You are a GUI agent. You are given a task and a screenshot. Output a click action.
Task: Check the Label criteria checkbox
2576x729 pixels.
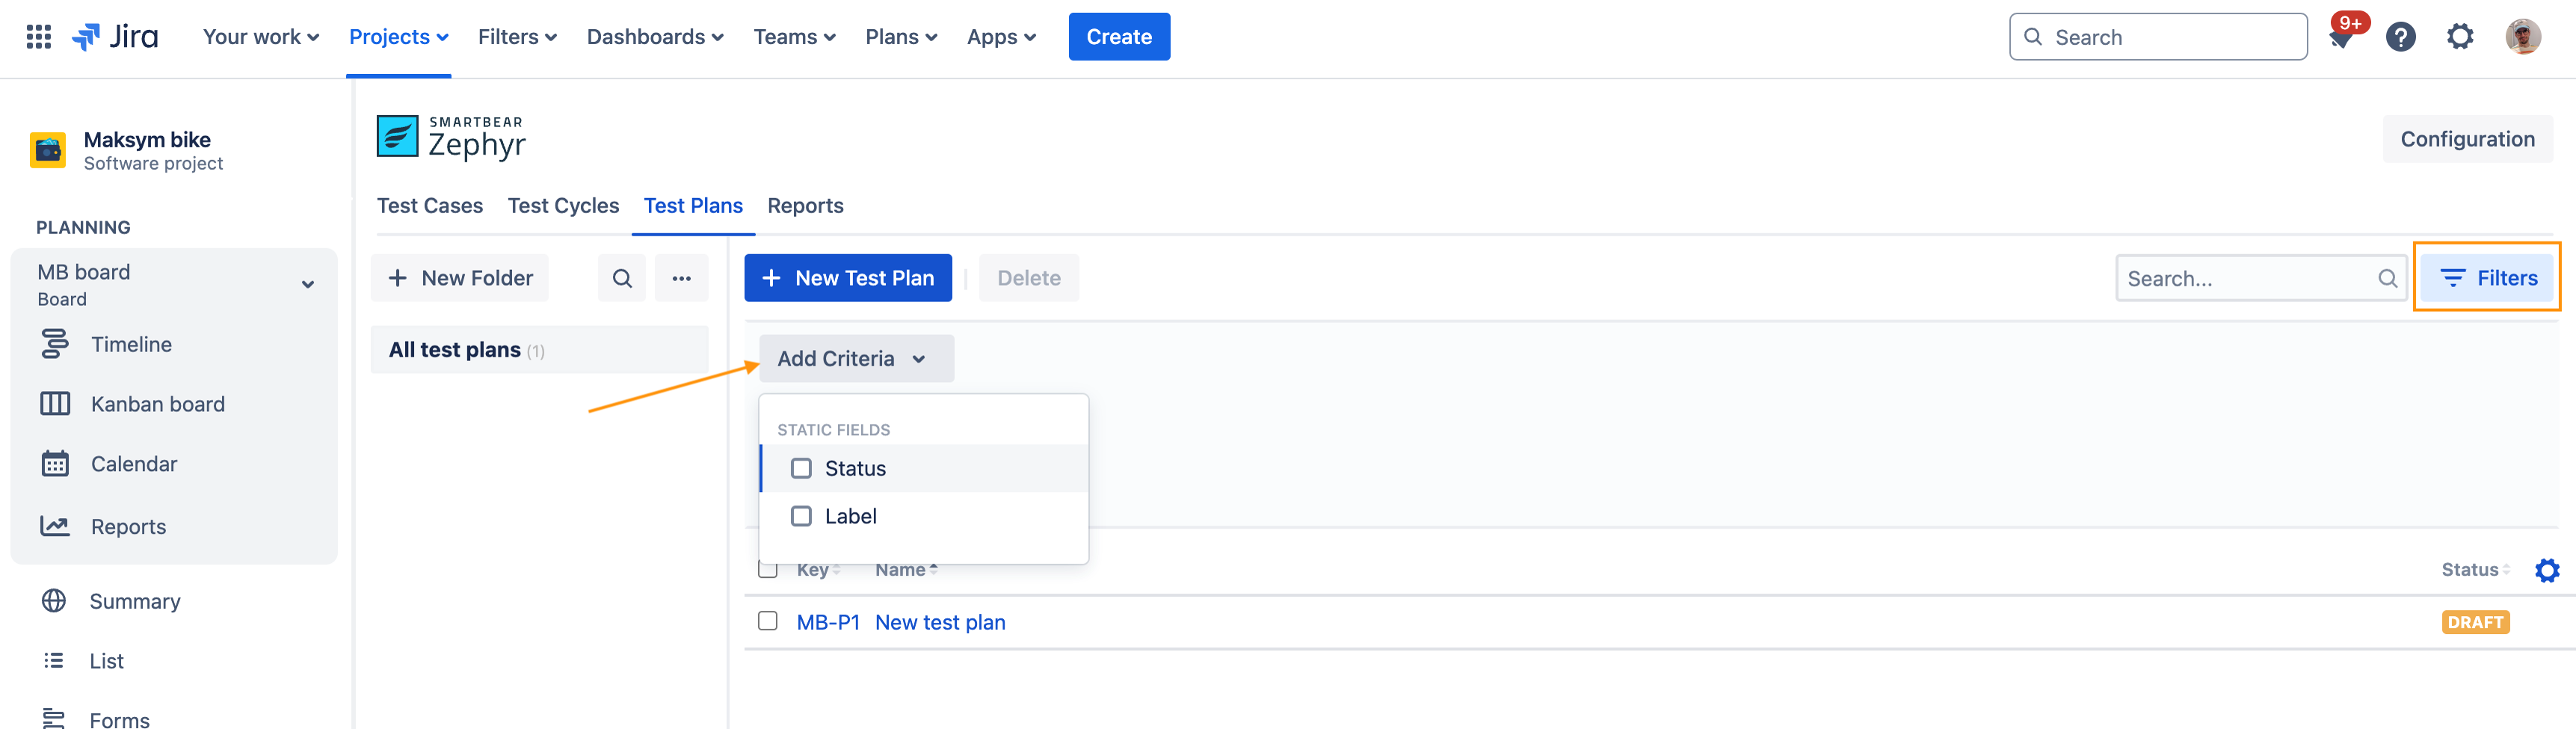click(801, 516)
